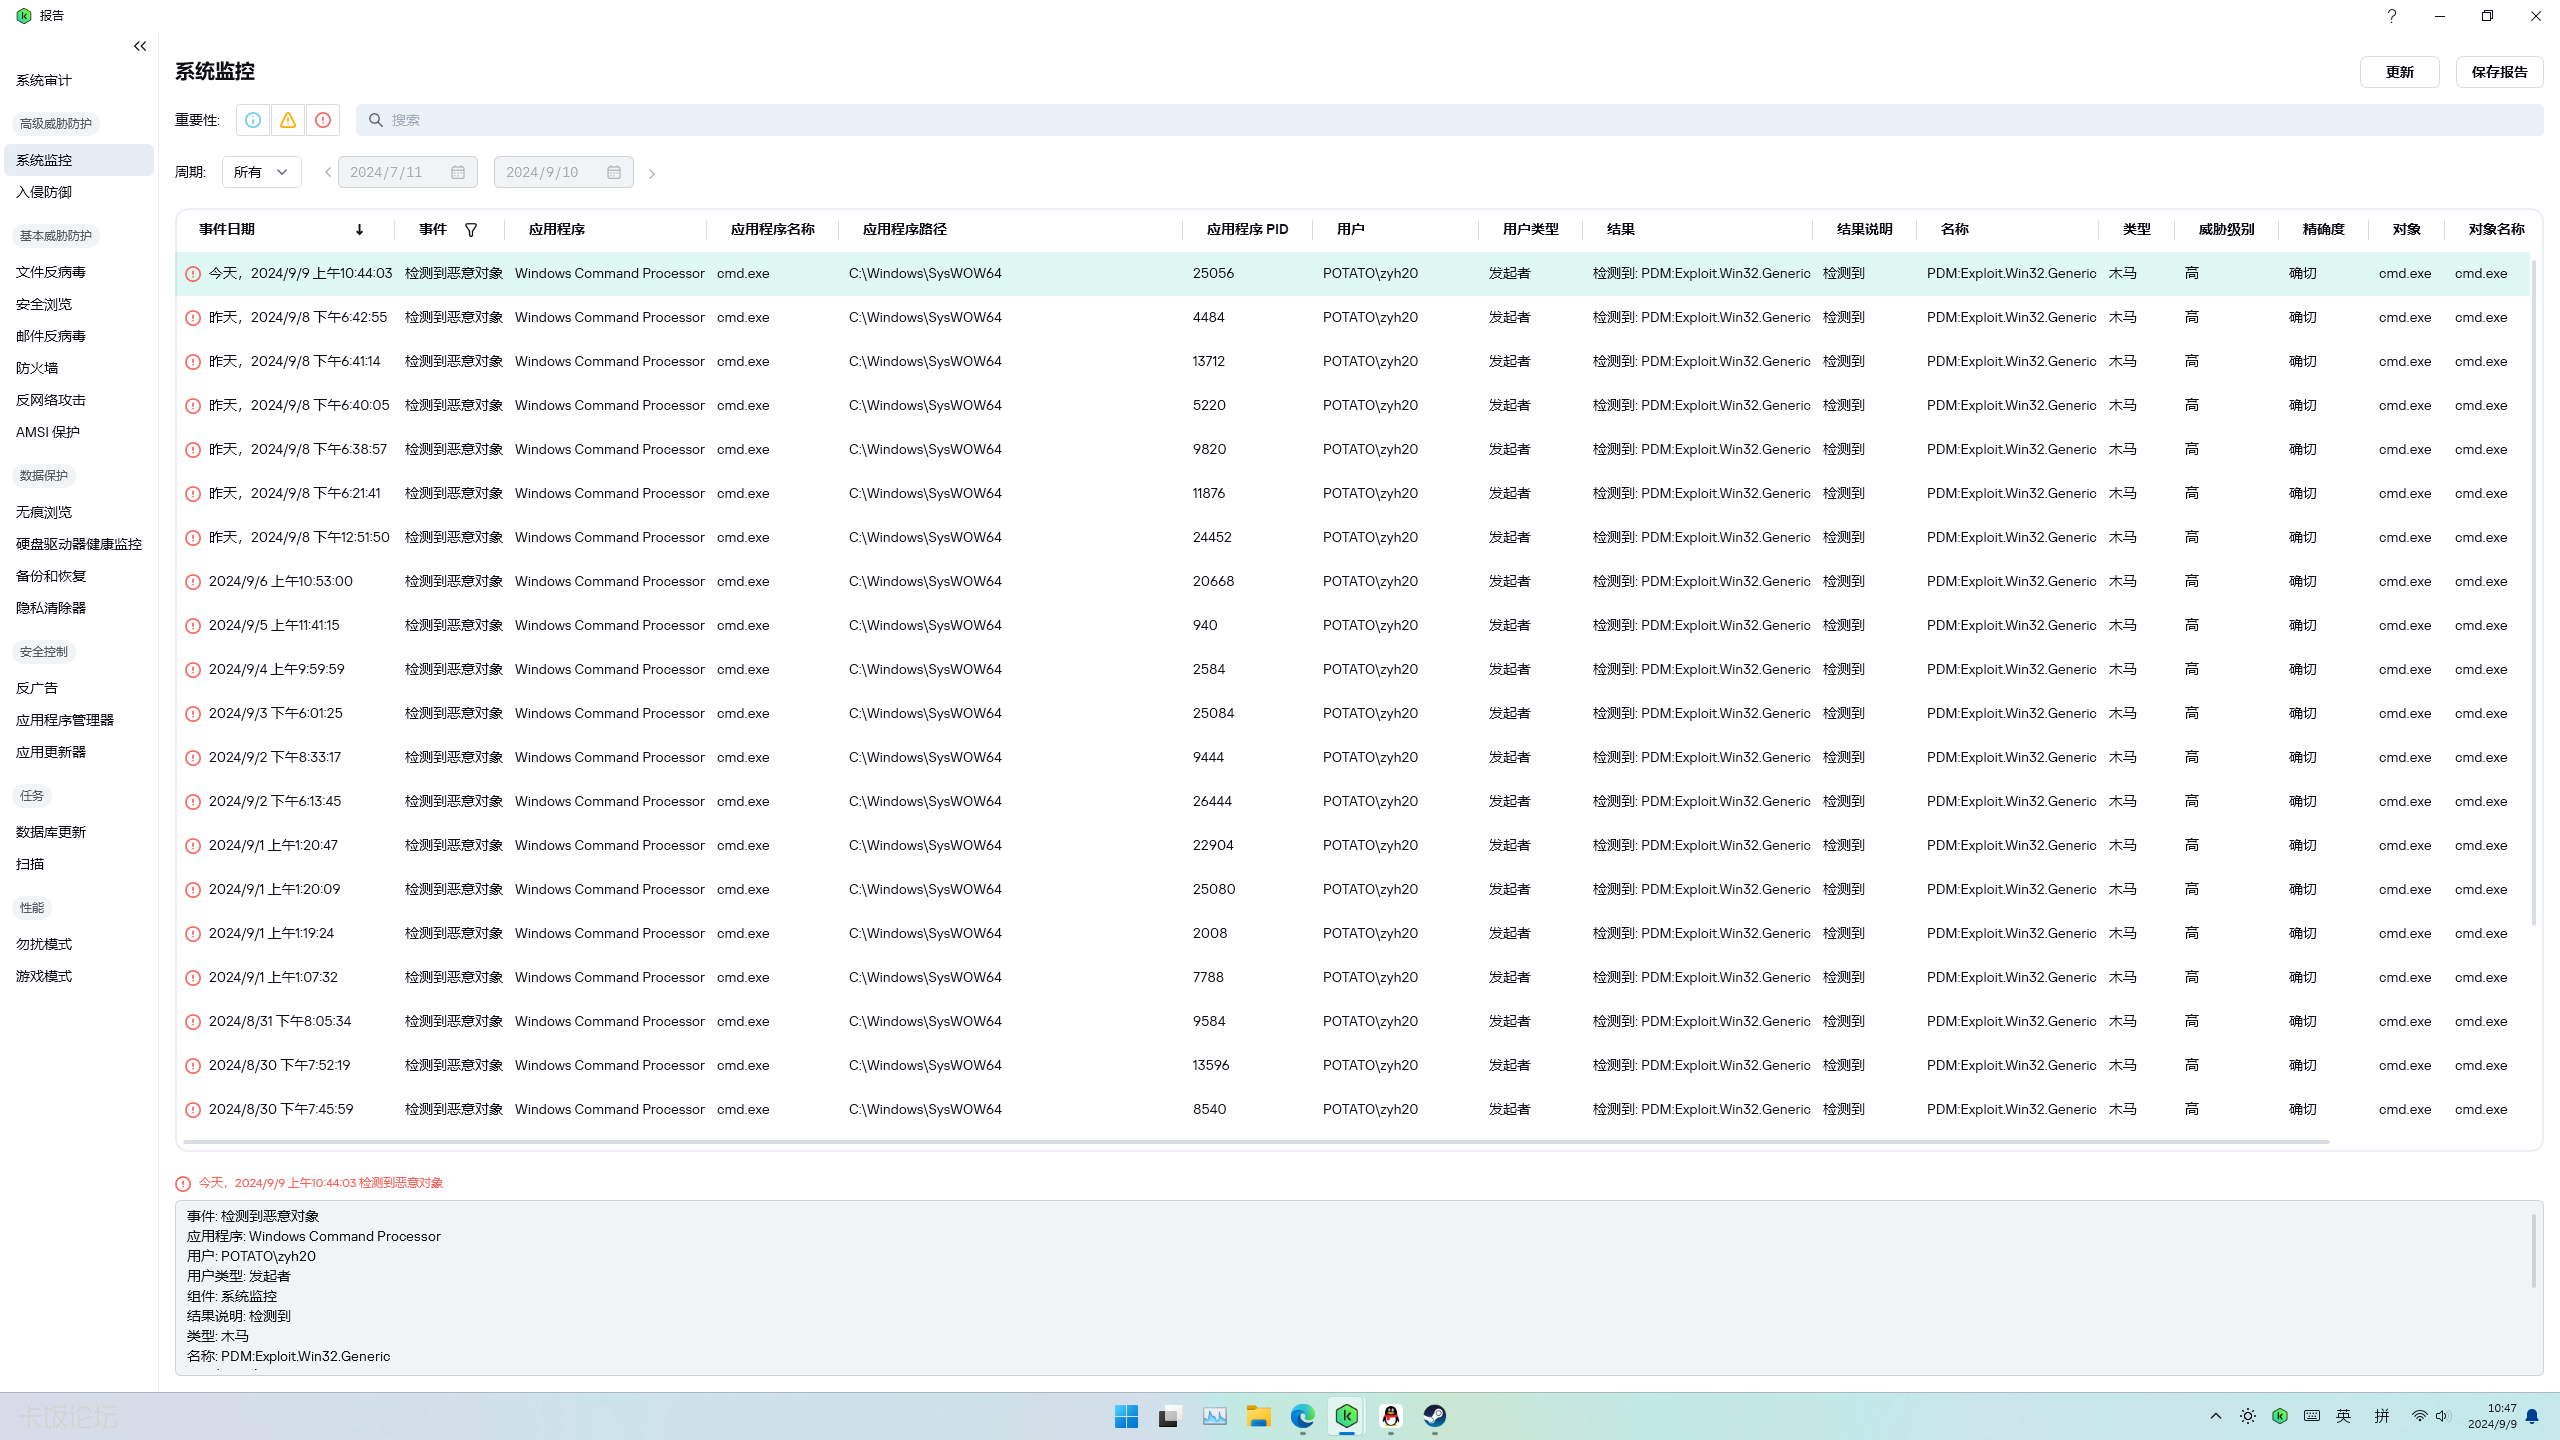Click critical icon on 2024/9/3 下午6:01:25 row
The width and height of the screenshot is (2560, 1440).
point(193,714)
